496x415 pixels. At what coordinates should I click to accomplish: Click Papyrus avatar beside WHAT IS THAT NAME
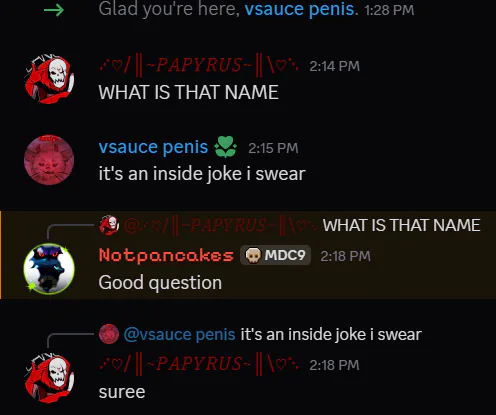click(49, 79)
